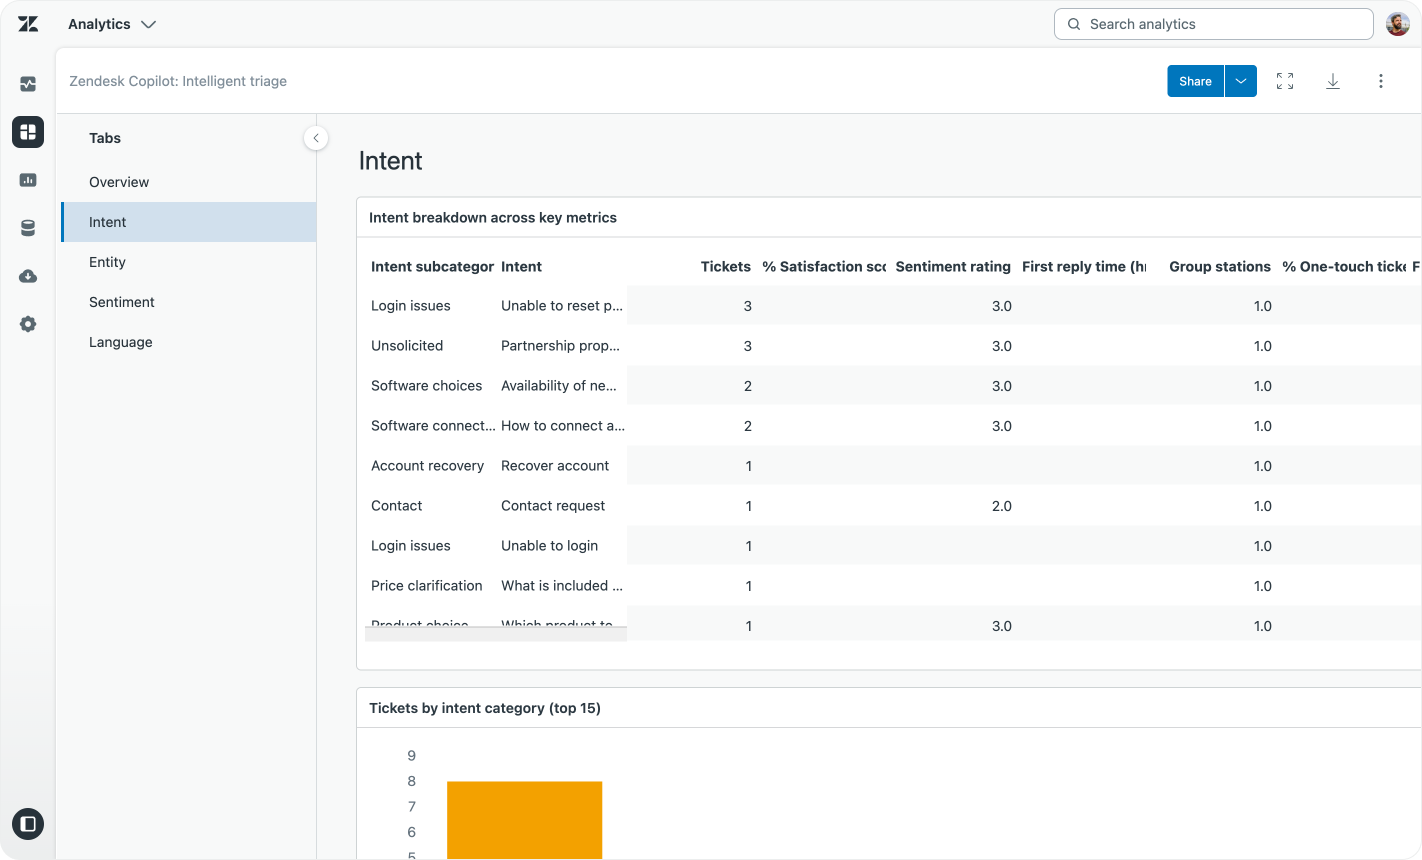Collapse the Tabs panel chevron
The width and height of the screenshot is (1422, 860).
(316, 138)
